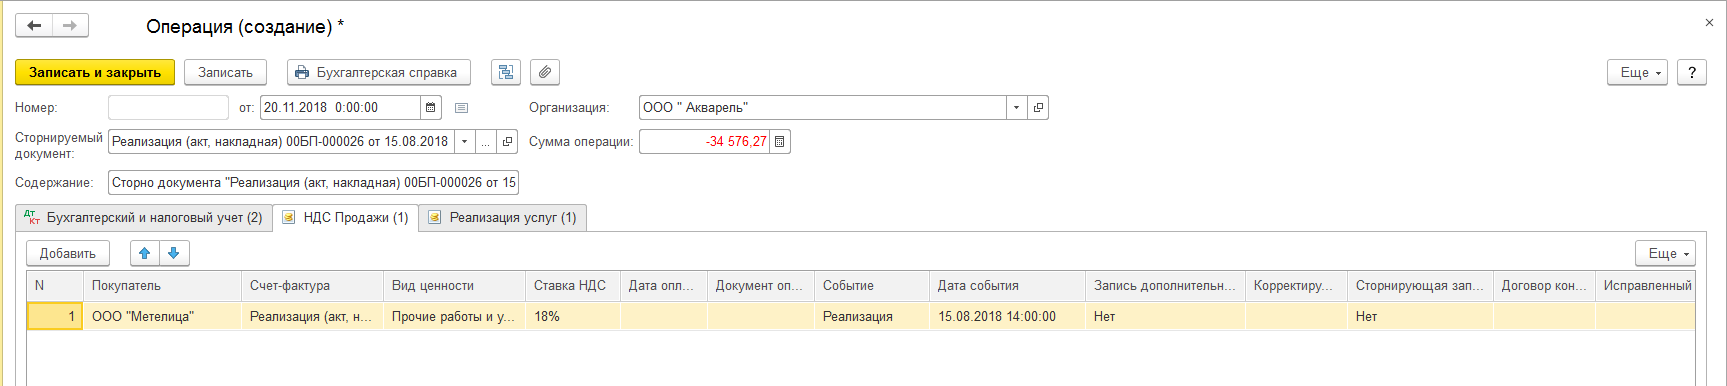Click the forward navigation arrow
Screen dimensions: 1727x386
pos(70,25)
